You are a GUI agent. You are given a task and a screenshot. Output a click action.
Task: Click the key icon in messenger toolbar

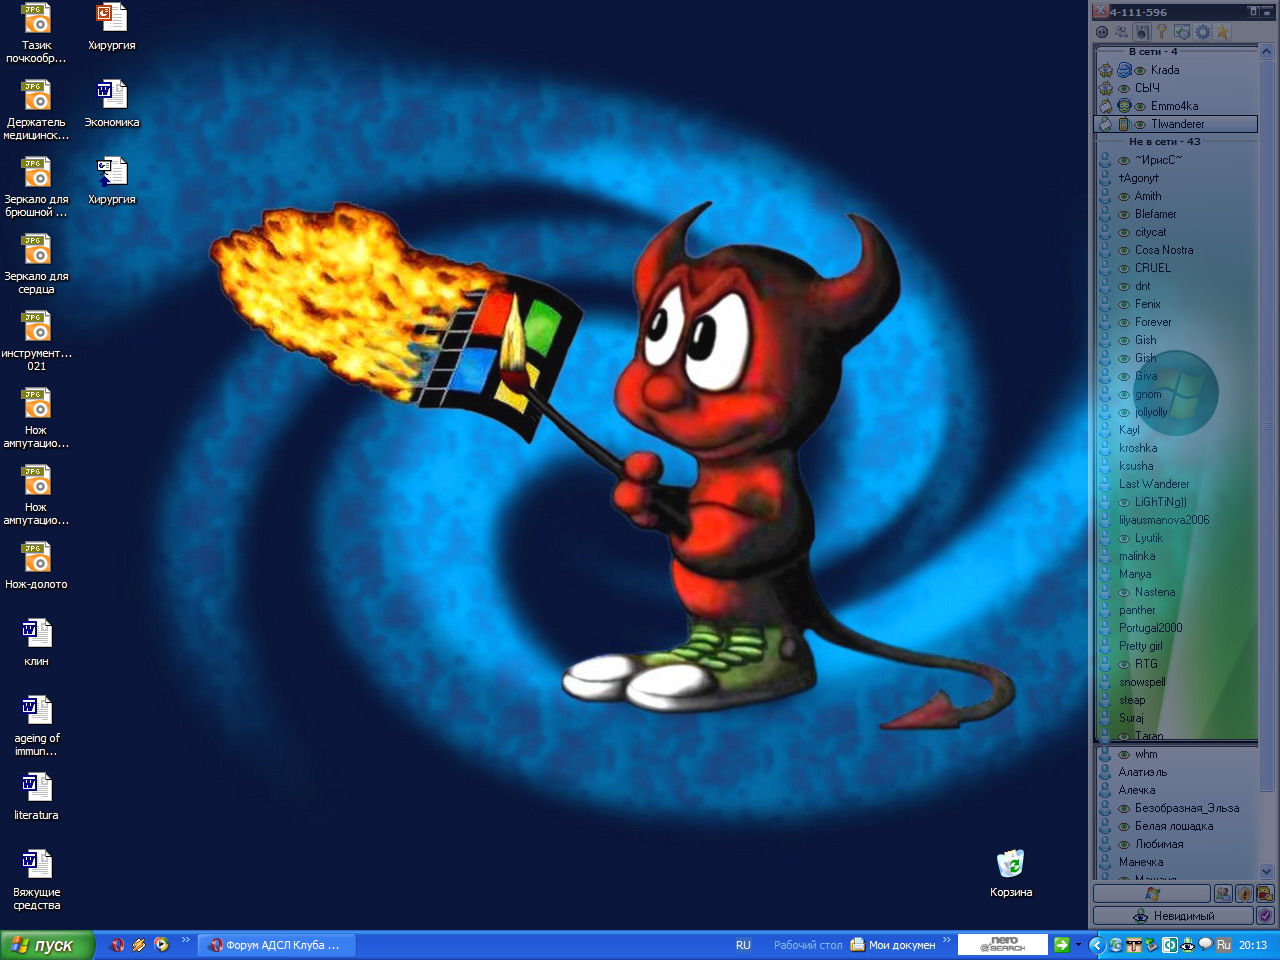pos(1161,32)
